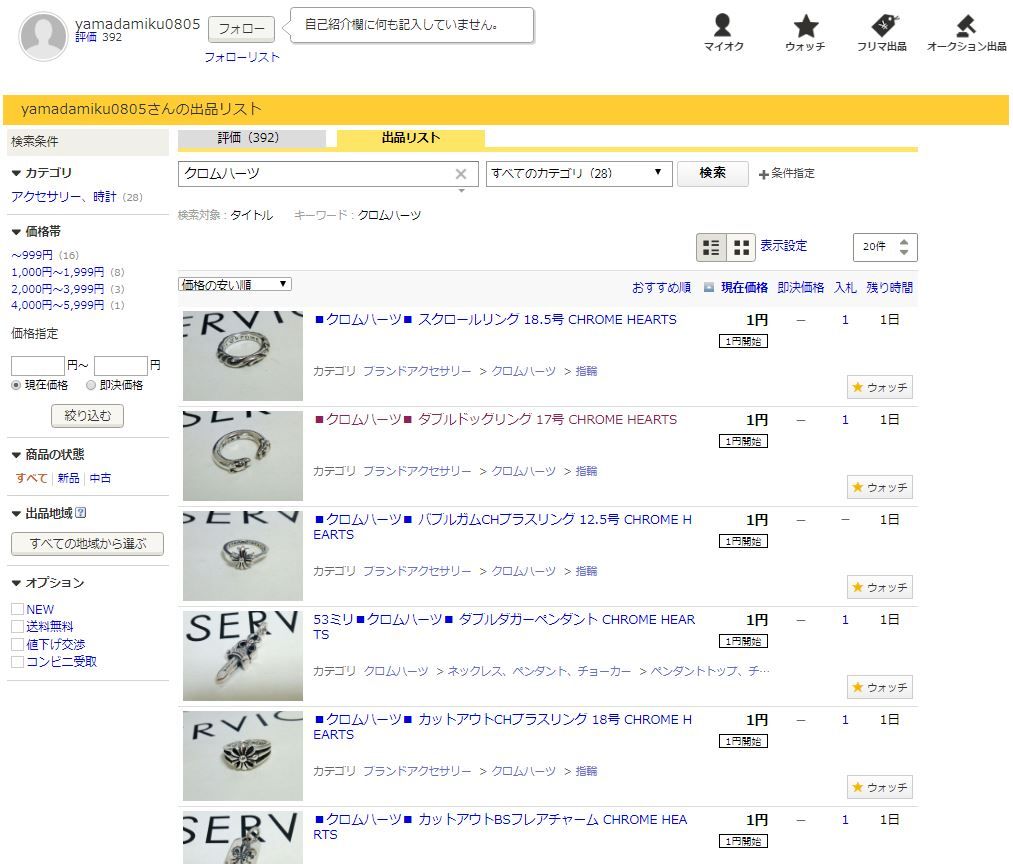Watch the カットアウトCHプラスリング 18号 item
The image size is (1013, 864).
click(879, 787)
